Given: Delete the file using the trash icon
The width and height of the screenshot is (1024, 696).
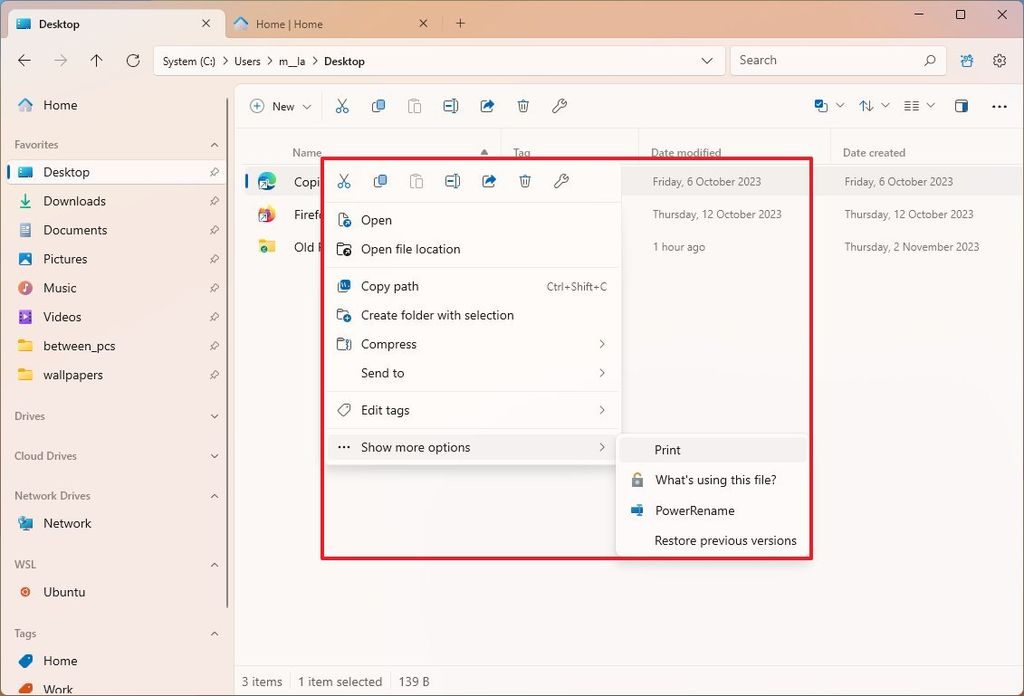Looking at the screenshot, I should click(523, 105).
